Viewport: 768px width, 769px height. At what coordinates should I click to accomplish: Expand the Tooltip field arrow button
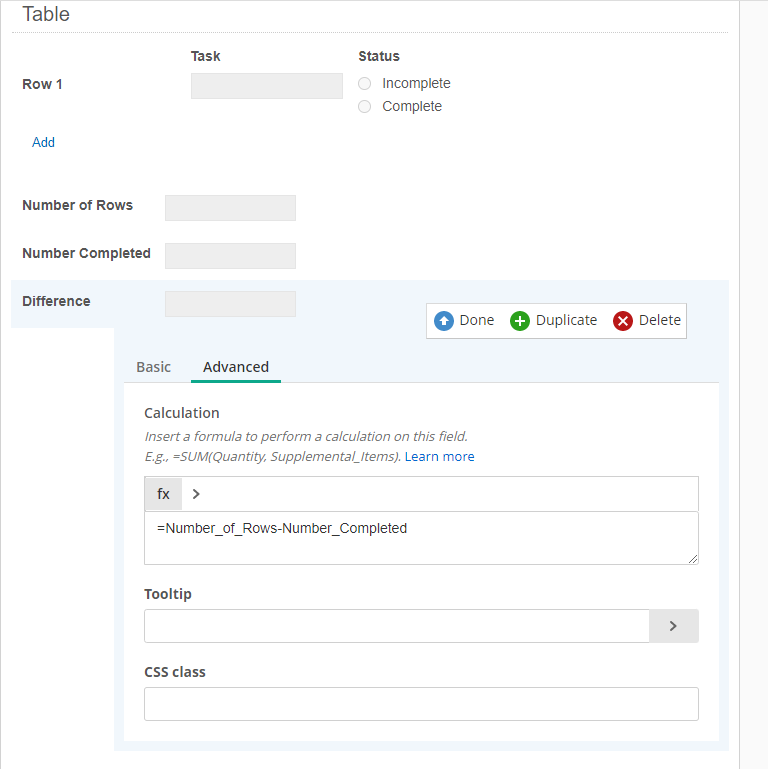(674, 626)
